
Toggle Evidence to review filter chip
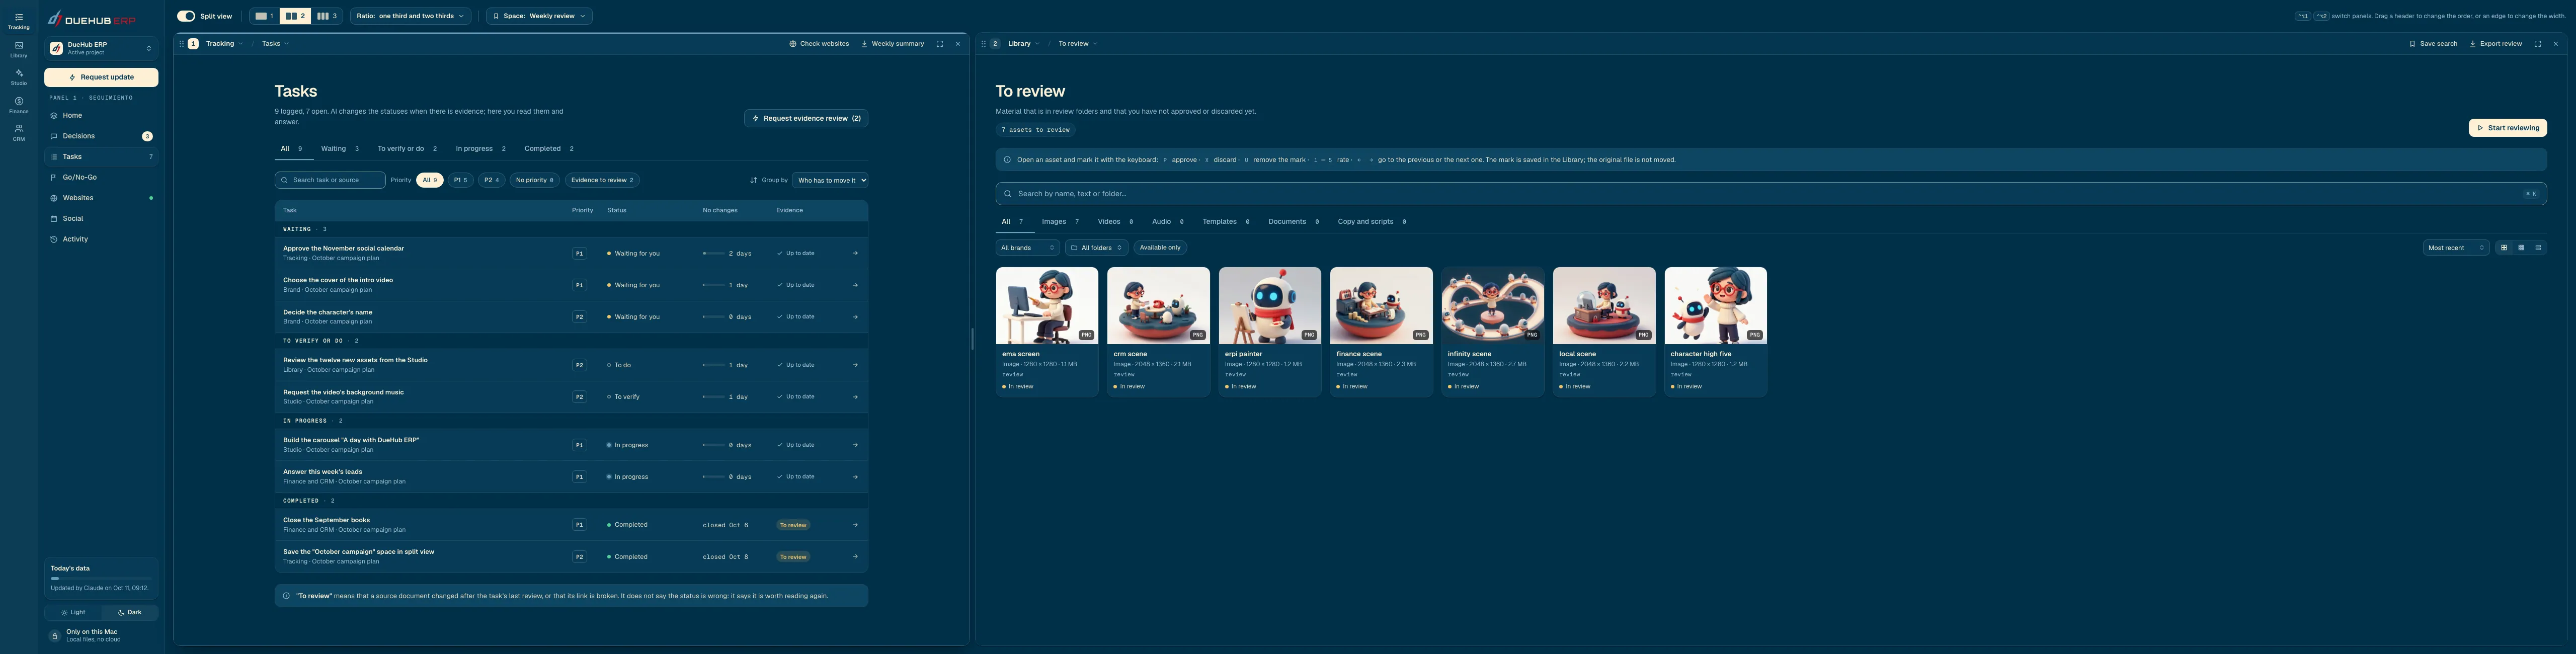pos(602,180)
